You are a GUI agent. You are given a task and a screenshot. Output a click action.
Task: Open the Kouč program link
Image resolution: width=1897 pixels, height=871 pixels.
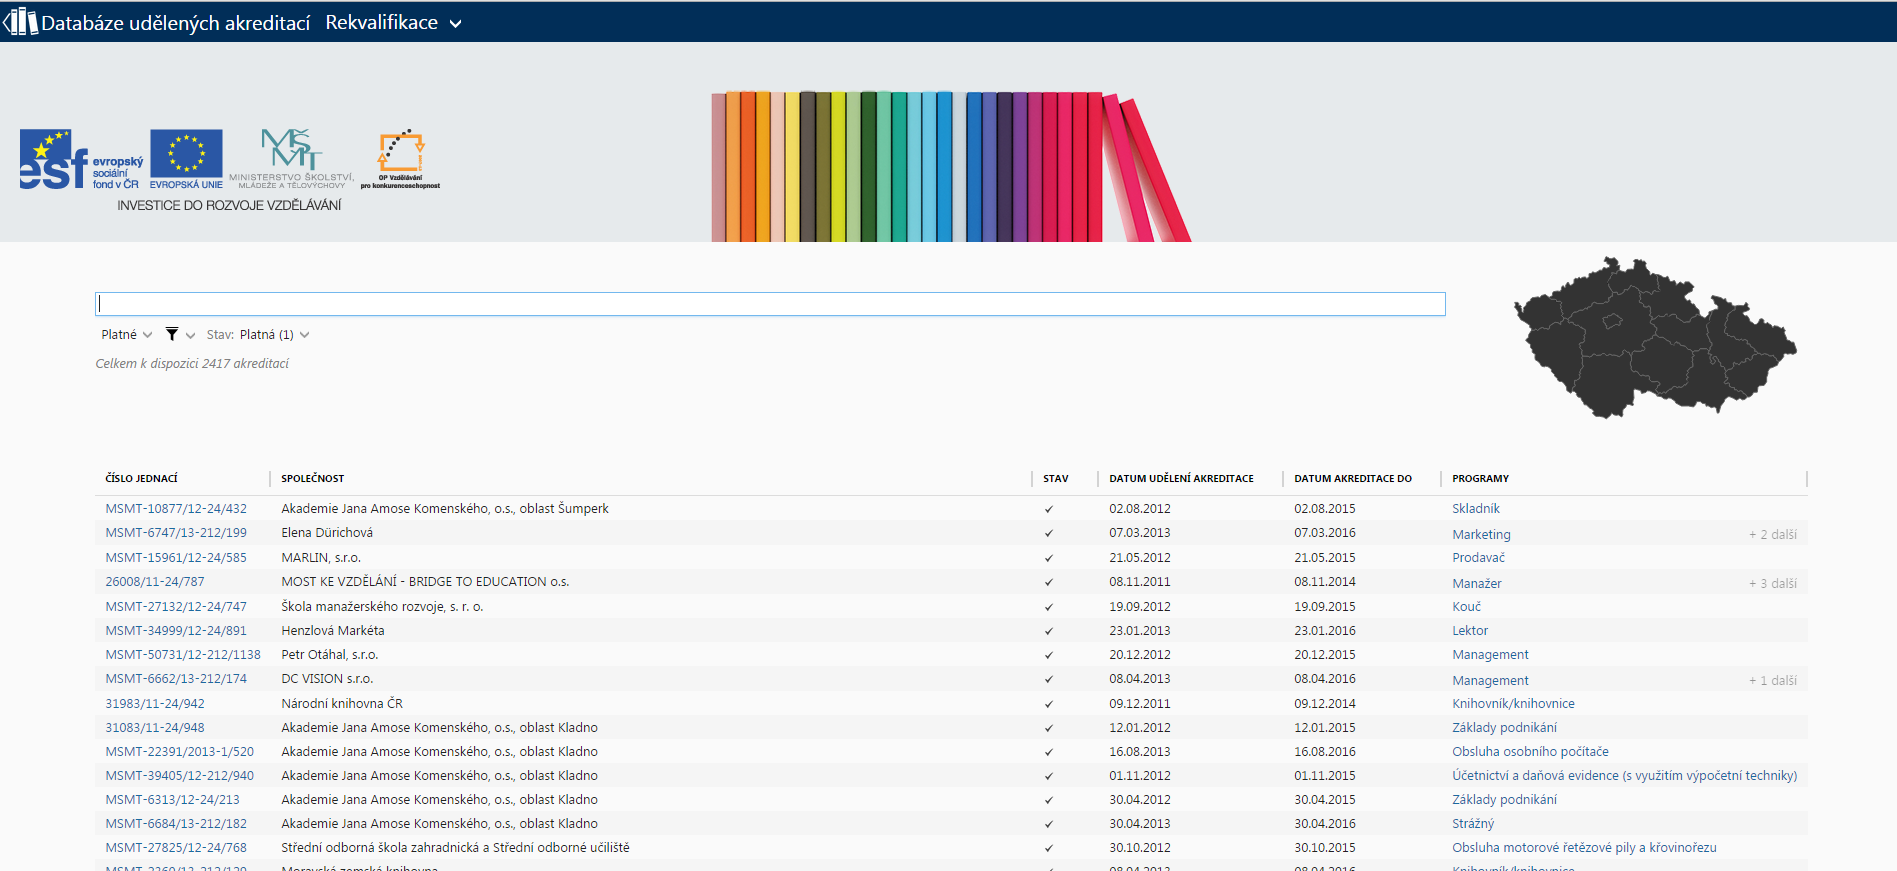[1466, 607]
